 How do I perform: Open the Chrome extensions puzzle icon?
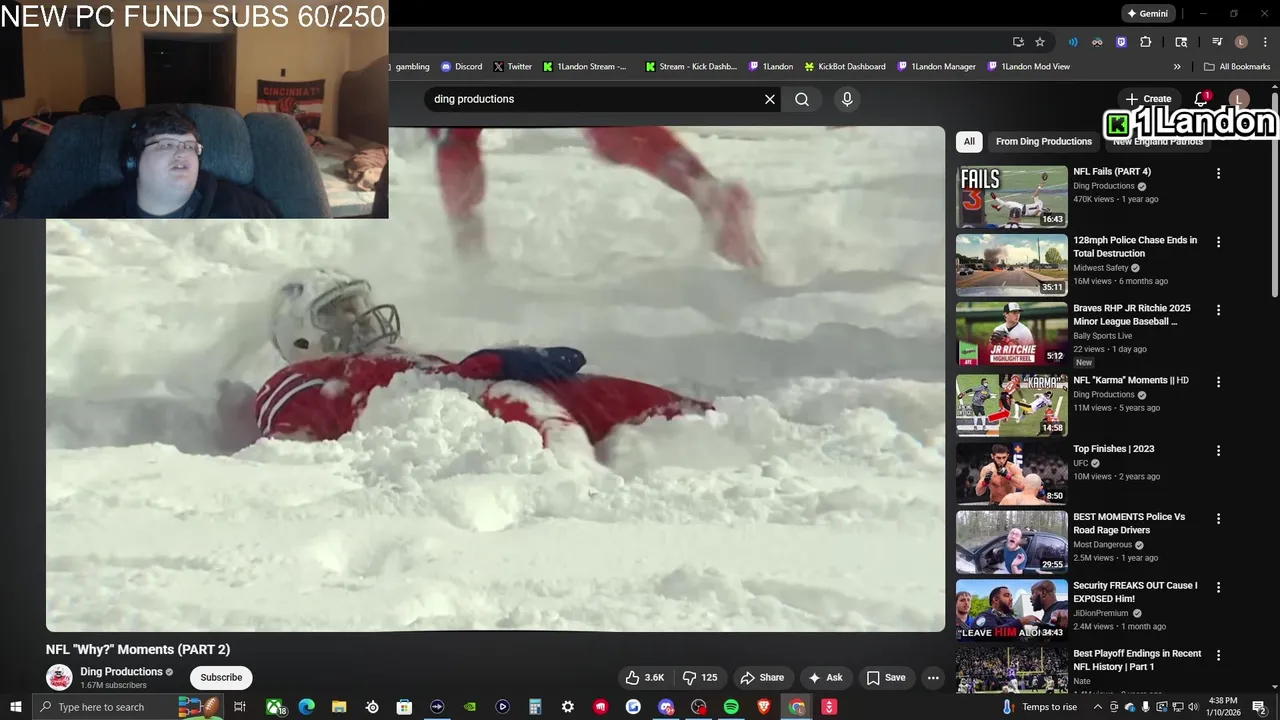click(x=1146, y=42)
